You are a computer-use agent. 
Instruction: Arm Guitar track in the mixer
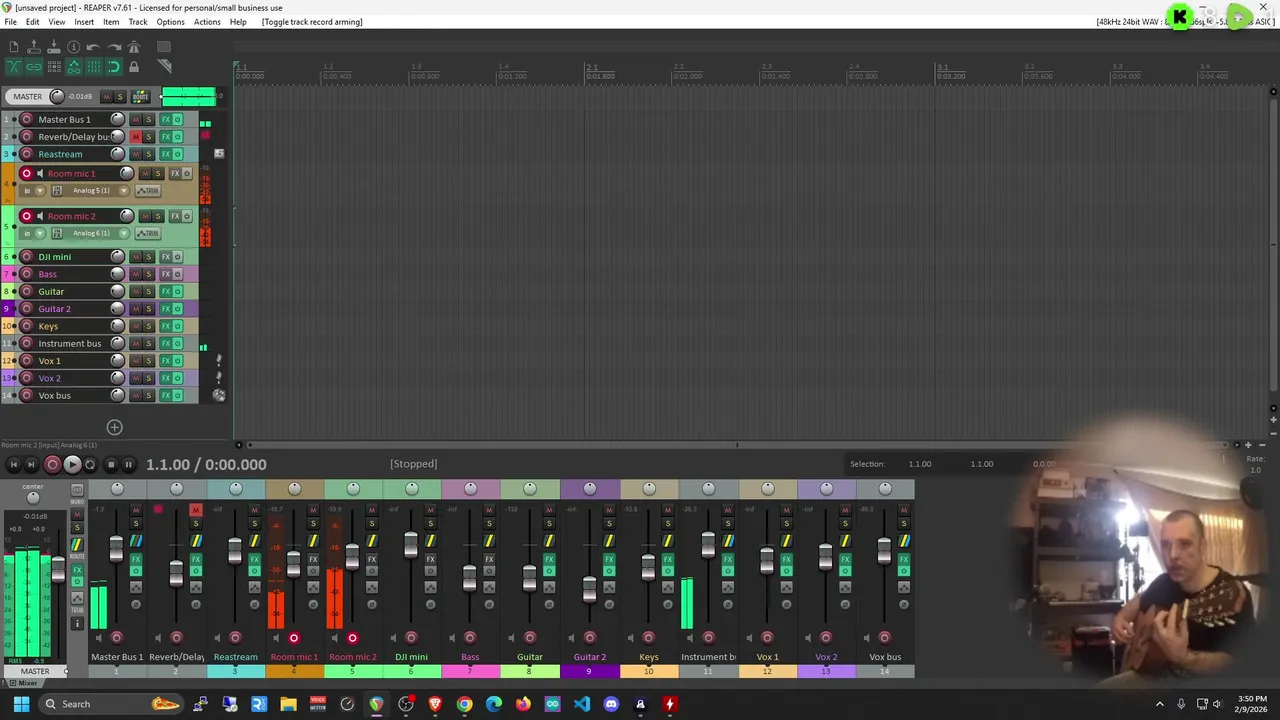530,638
